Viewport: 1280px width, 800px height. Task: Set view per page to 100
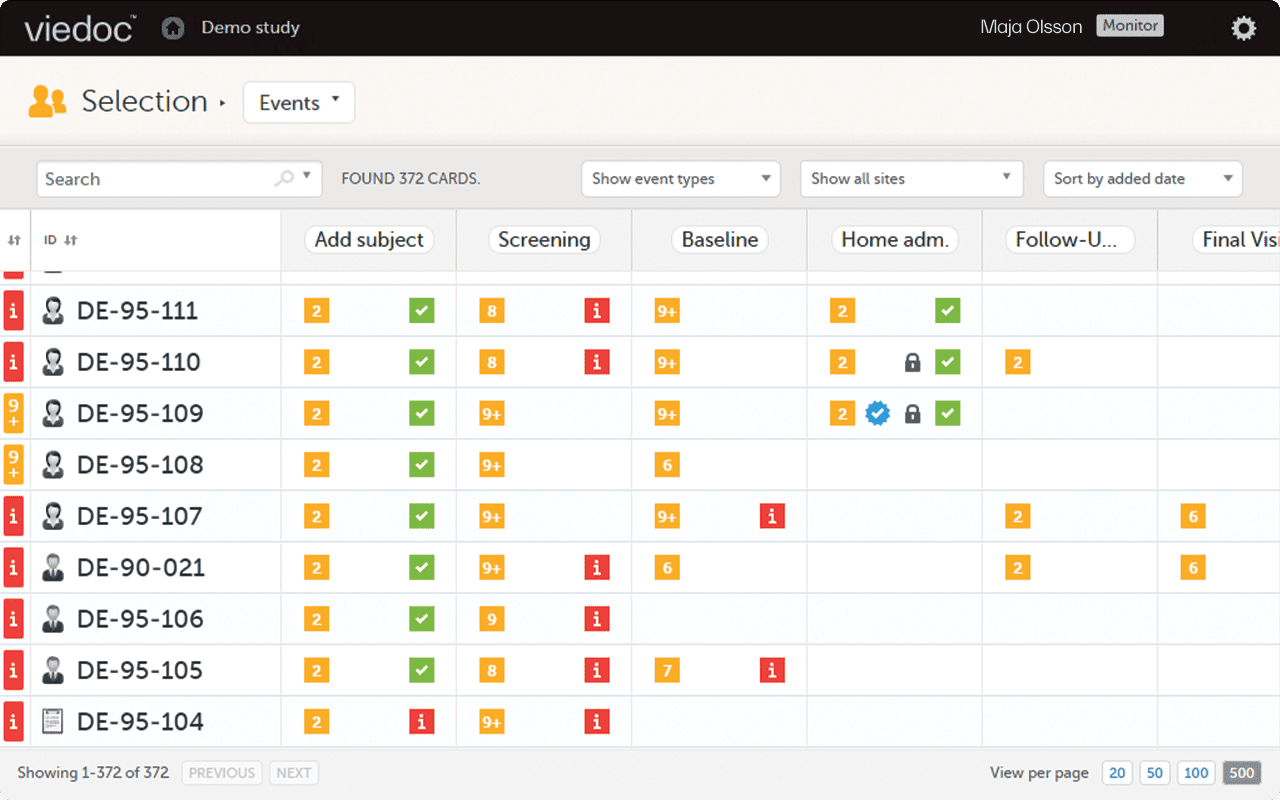click(x=1196, y=773)
